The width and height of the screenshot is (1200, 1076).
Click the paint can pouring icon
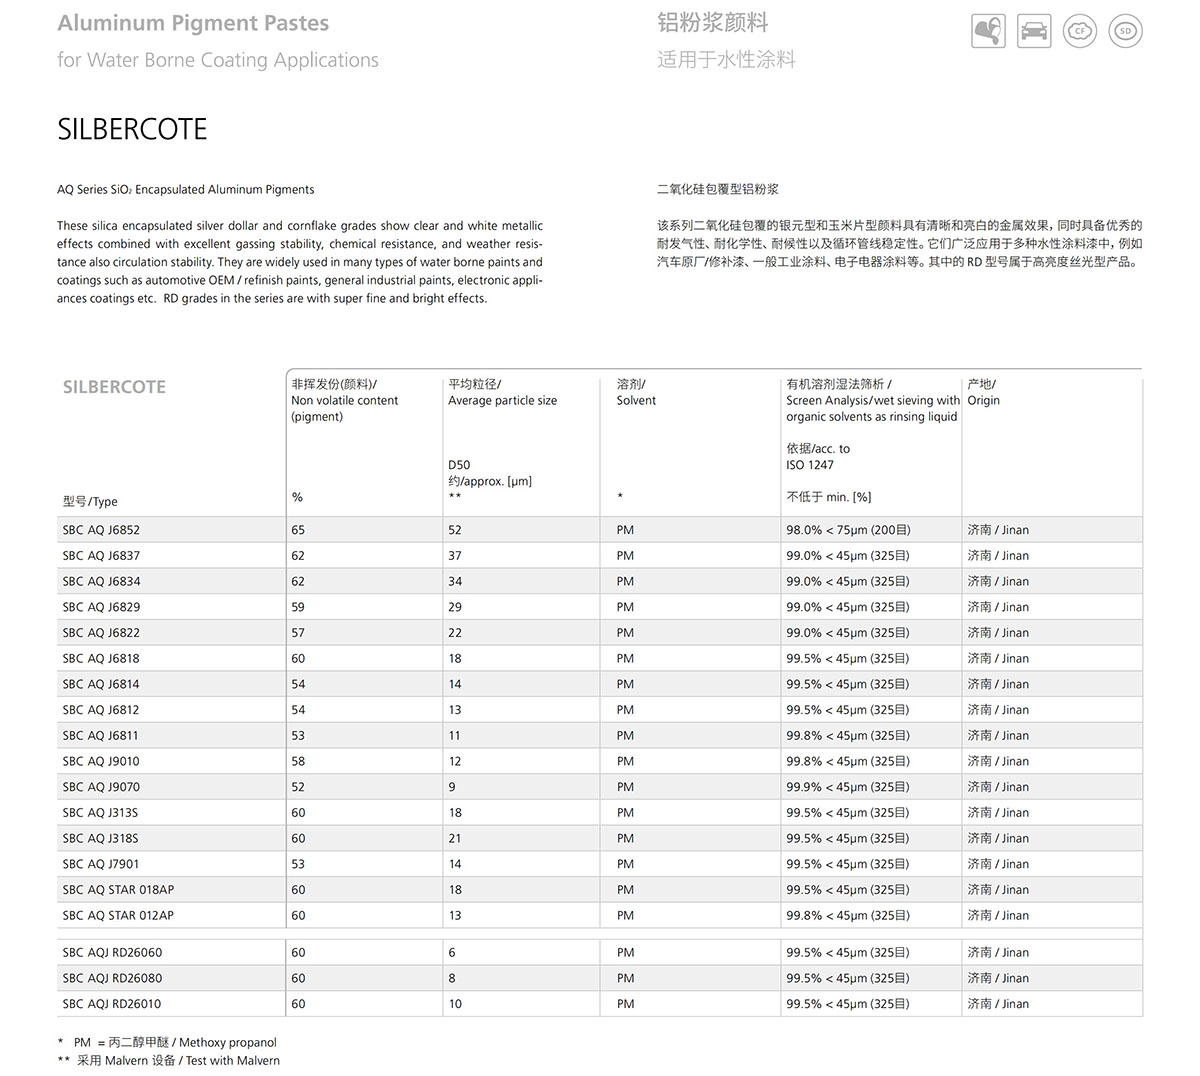[988, 31]
